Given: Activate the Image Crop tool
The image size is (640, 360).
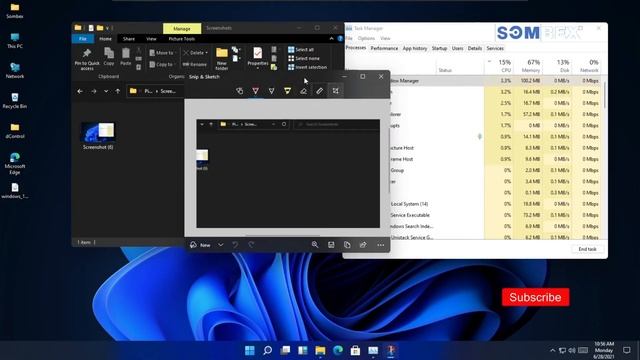Looking at the screenshot, I should click(x=336, y=91).
